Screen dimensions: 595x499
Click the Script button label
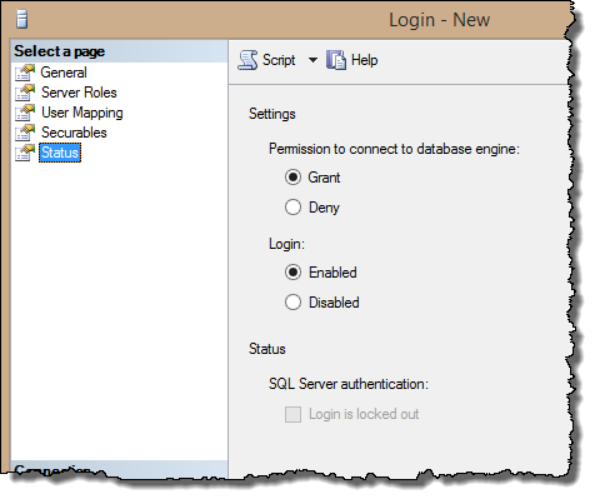pos(279,60)
